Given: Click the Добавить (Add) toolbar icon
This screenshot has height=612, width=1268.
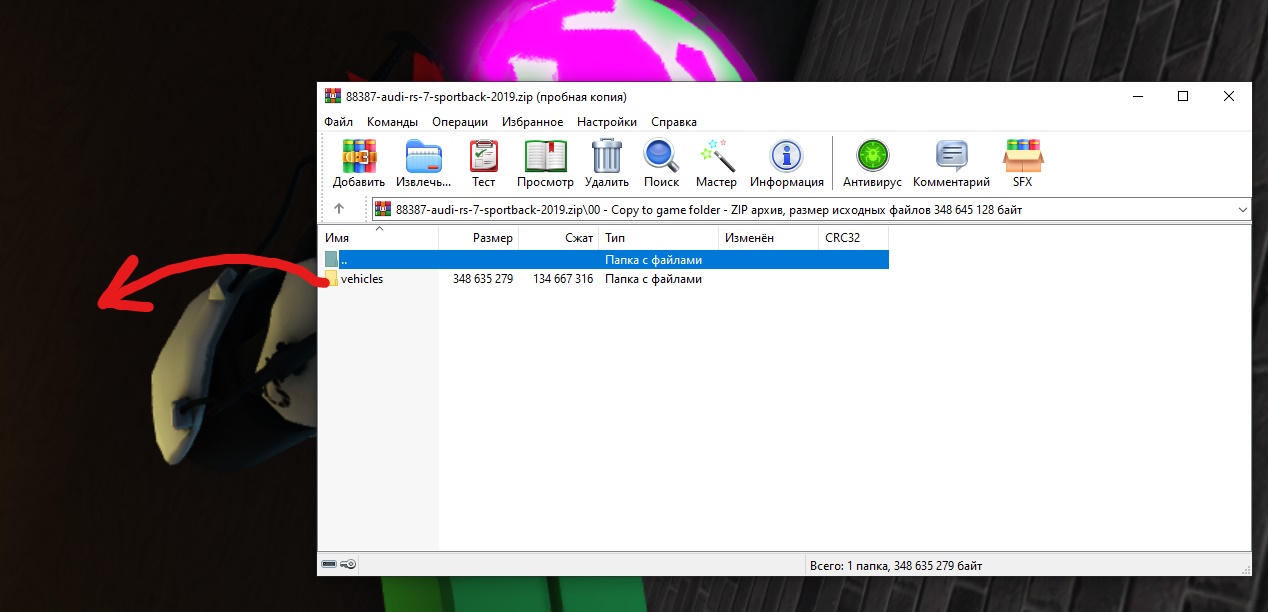Looking at the screenshot, I should click(x=359, y=157).
